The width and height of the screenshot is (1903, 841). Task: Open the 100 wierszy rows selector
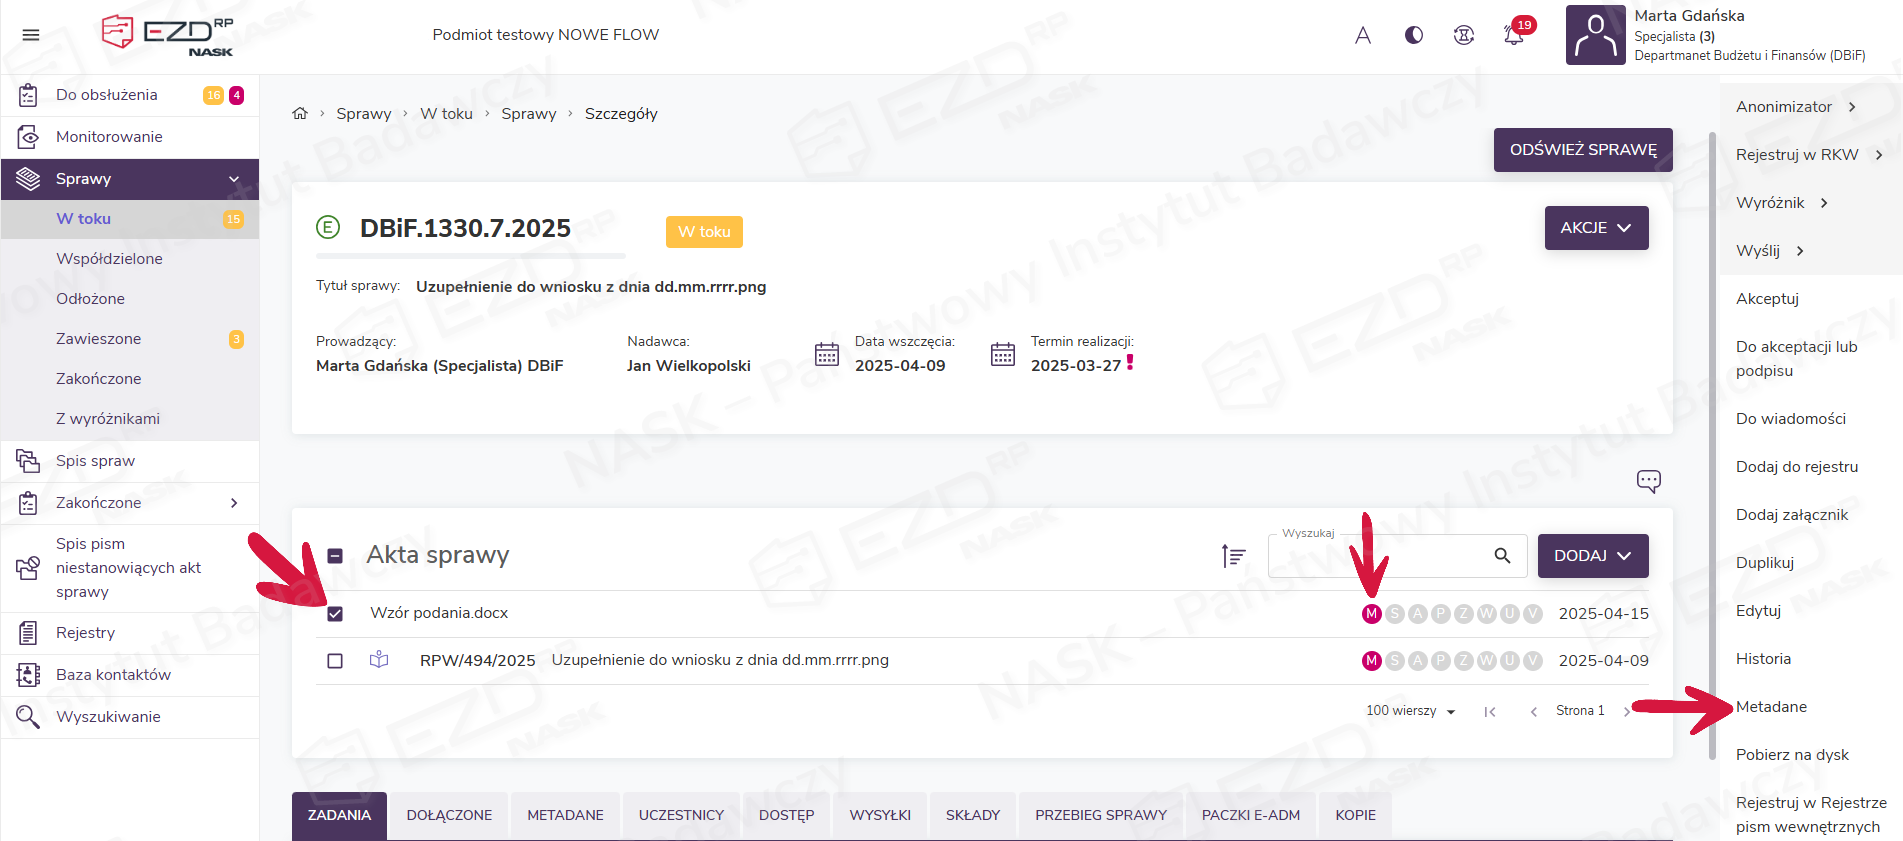point(1410,711)
